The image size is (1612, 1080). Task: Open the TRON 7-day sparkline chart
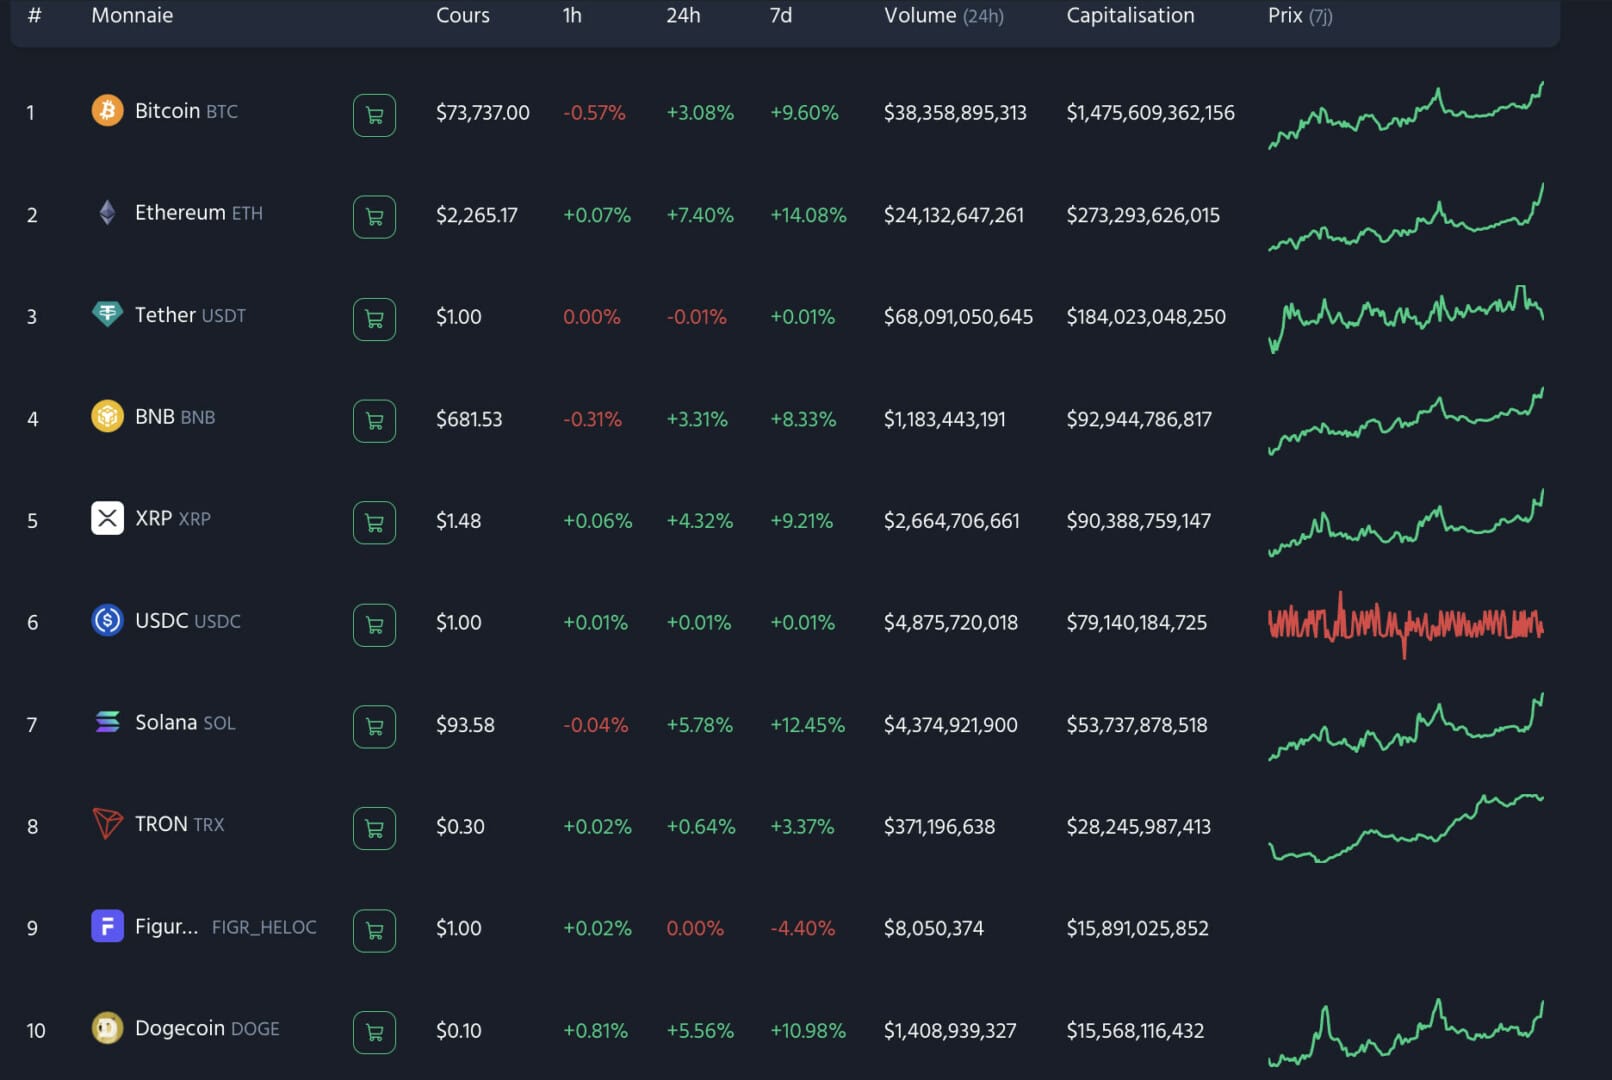tap(1405, 827)
